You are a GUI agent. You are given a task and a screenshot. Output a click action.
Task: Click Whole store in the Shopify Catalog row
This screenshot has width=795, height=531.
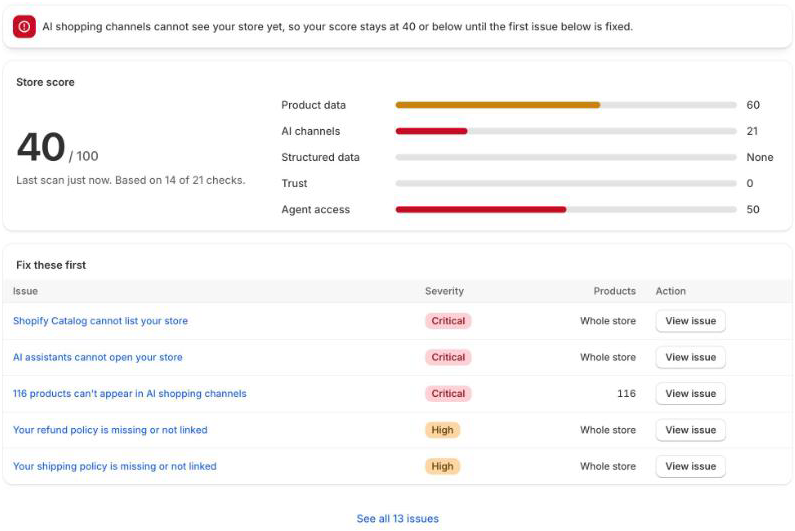point(608,321)
